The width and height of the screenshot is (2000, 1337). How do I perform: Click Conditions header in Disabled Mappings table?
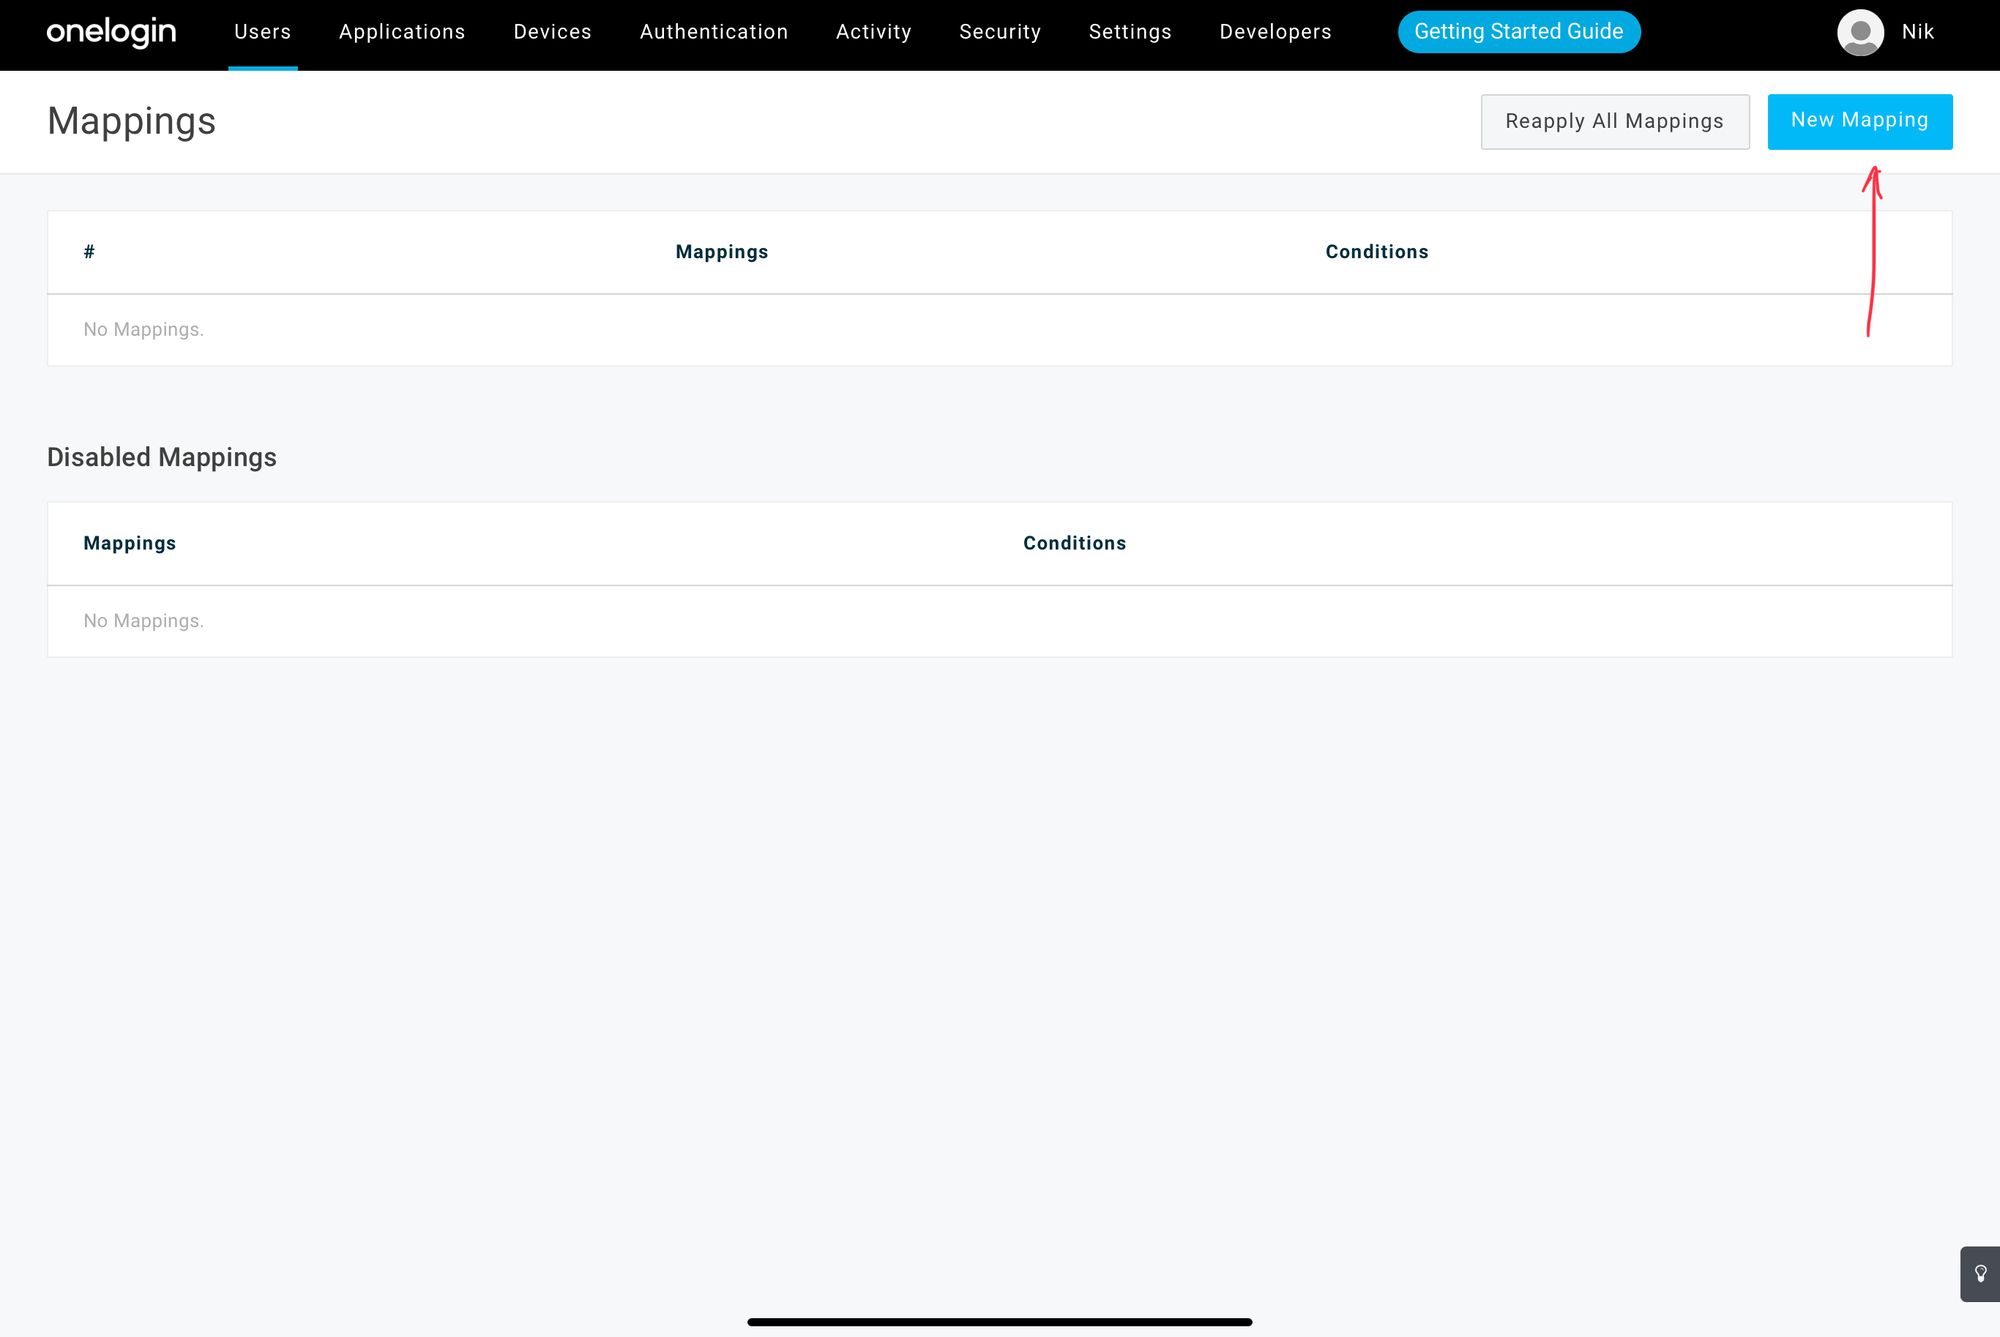coord(1074,543)
